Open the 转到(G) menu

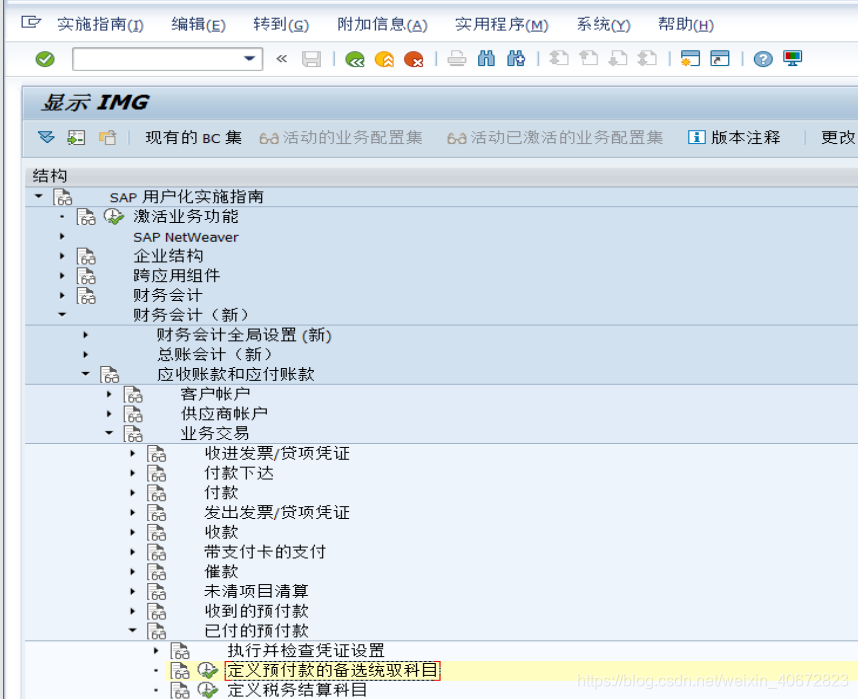click(281, 25)
